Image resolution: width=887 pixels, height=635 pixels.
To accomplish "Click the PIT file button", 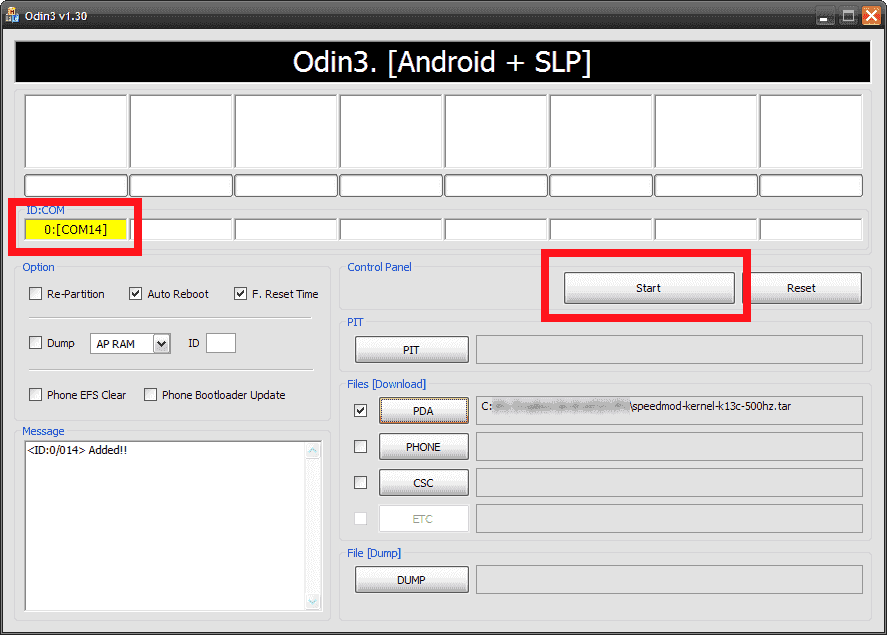I will 412,349.
